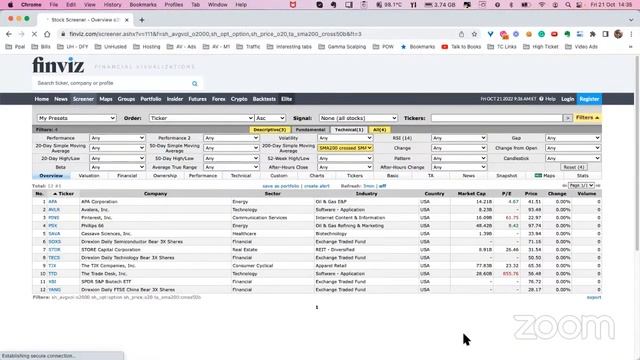
Task: Stop loading the page in Chrome
Action: point(34,34)
